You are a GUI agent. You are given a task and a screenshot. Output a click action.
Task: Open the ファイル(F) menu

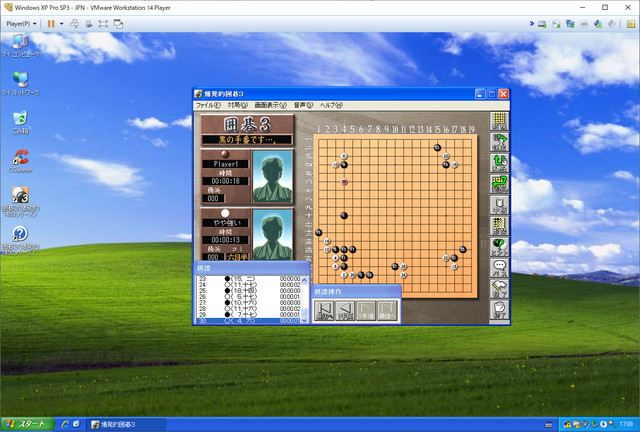208,105
